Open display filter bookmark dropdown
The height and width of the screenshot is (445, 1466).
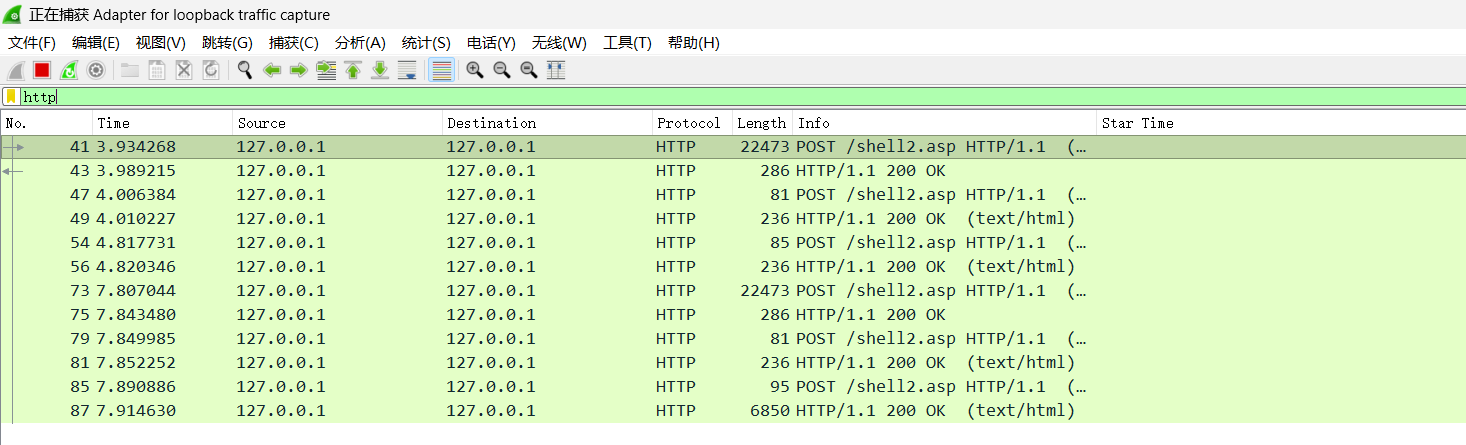click(11, 97)
